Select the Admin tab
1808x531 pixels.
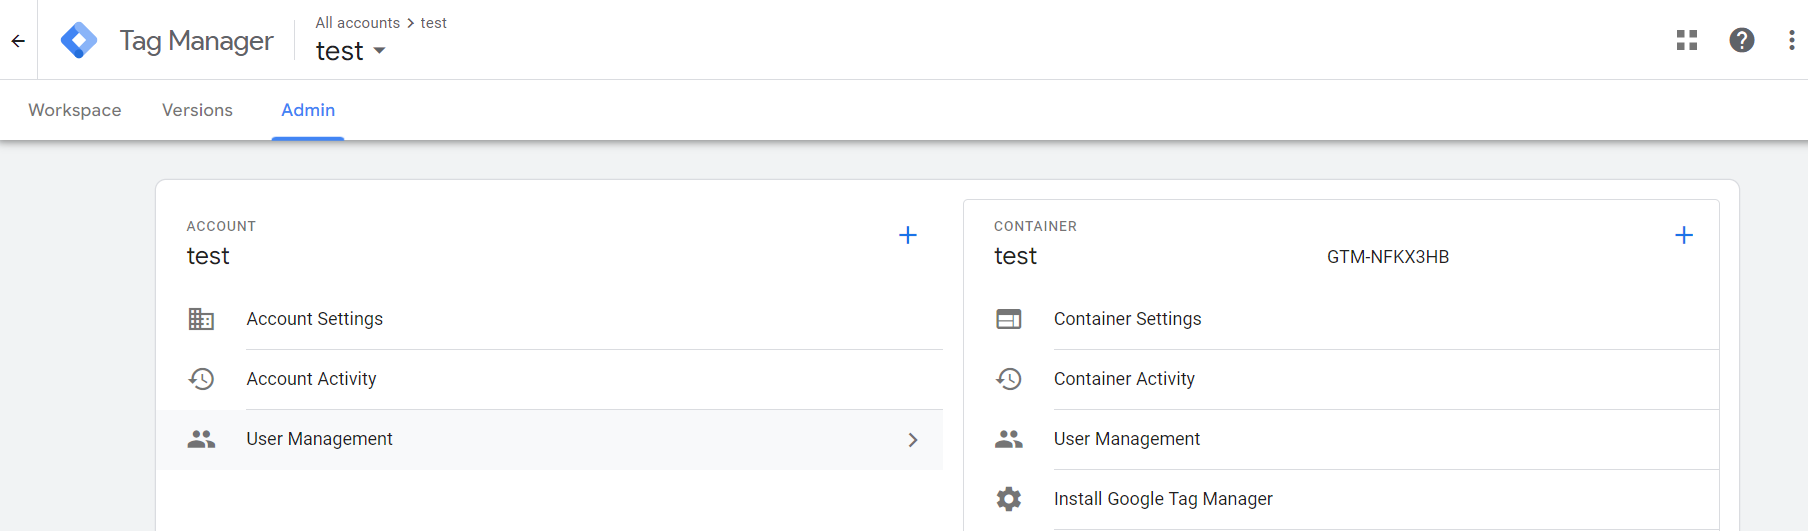[x=308, y=110]
